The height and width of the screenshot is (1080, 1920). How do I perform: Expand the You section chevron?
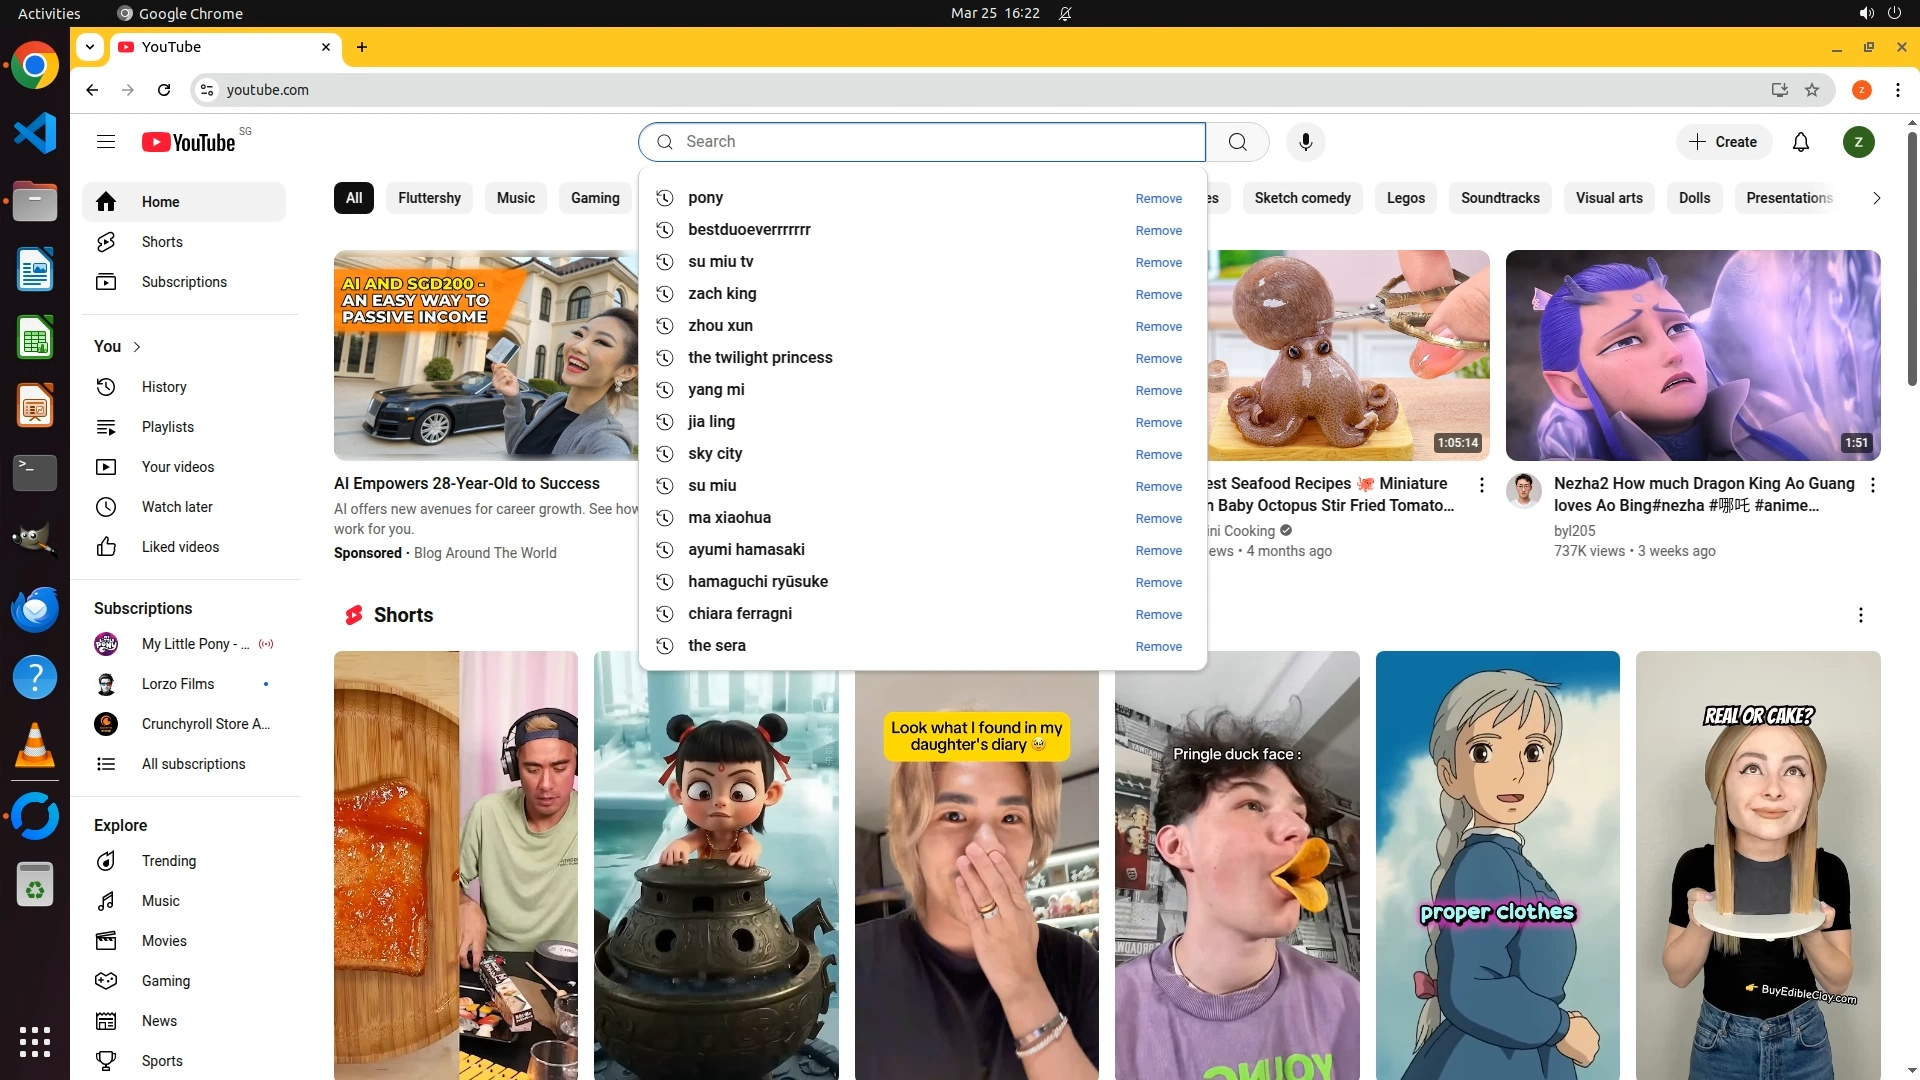tap(137, 347)
